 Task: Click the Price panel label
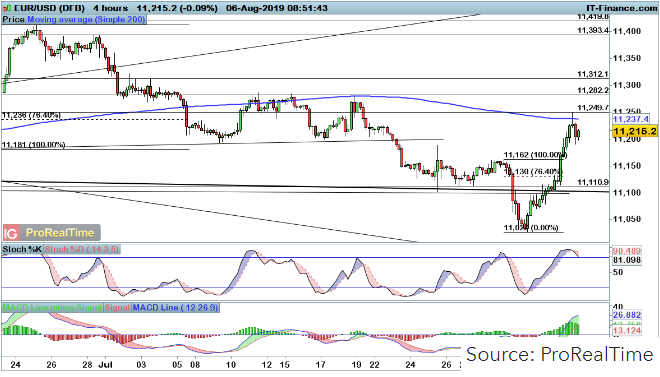[14, 19]
